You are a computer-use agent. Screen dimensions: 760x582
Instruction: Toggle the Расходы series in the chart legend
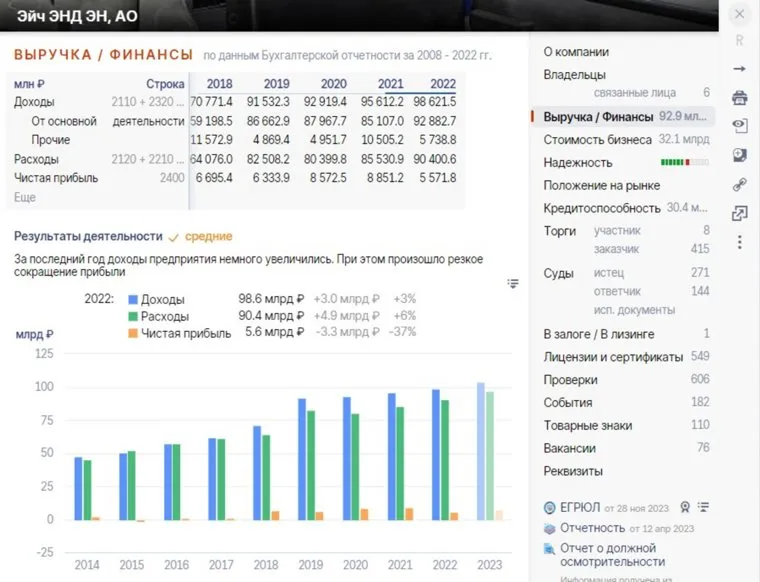click(x=162, y=316)
